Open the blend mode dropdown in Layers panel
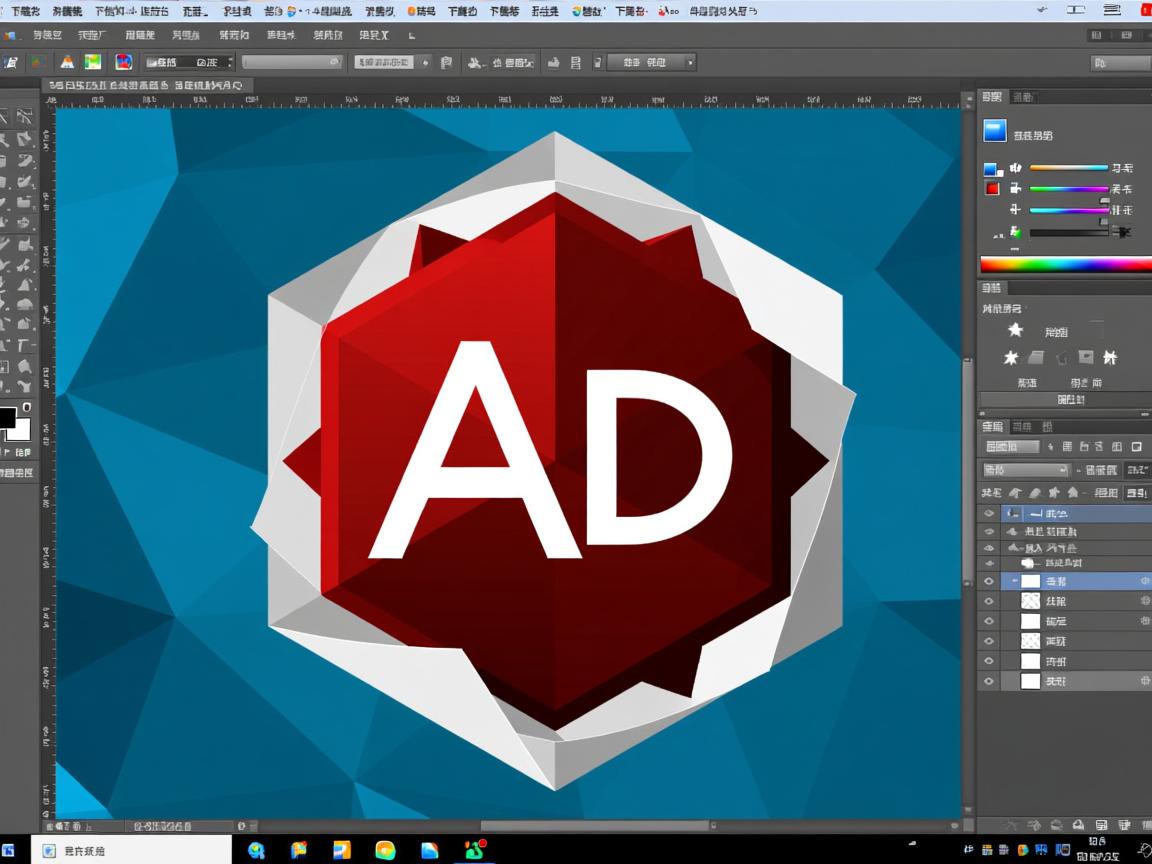 (x=1025, y=470)
